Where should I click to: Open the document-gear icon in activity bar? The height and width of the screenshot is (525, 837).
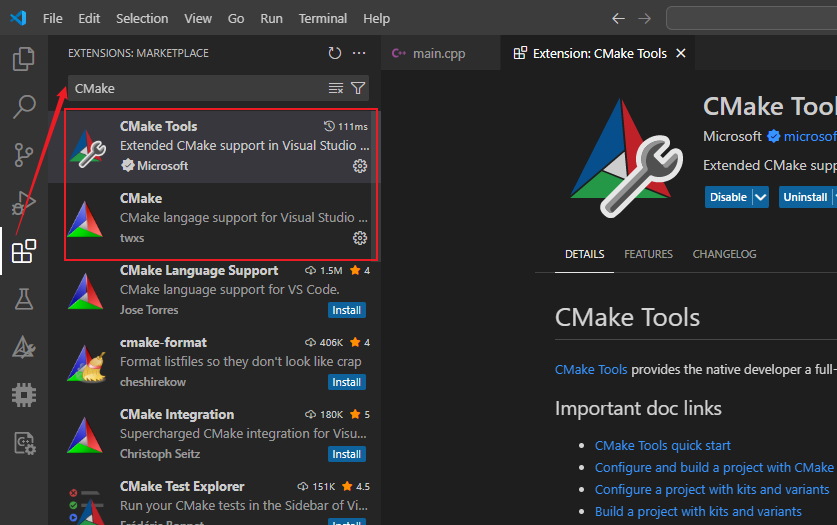23,443
